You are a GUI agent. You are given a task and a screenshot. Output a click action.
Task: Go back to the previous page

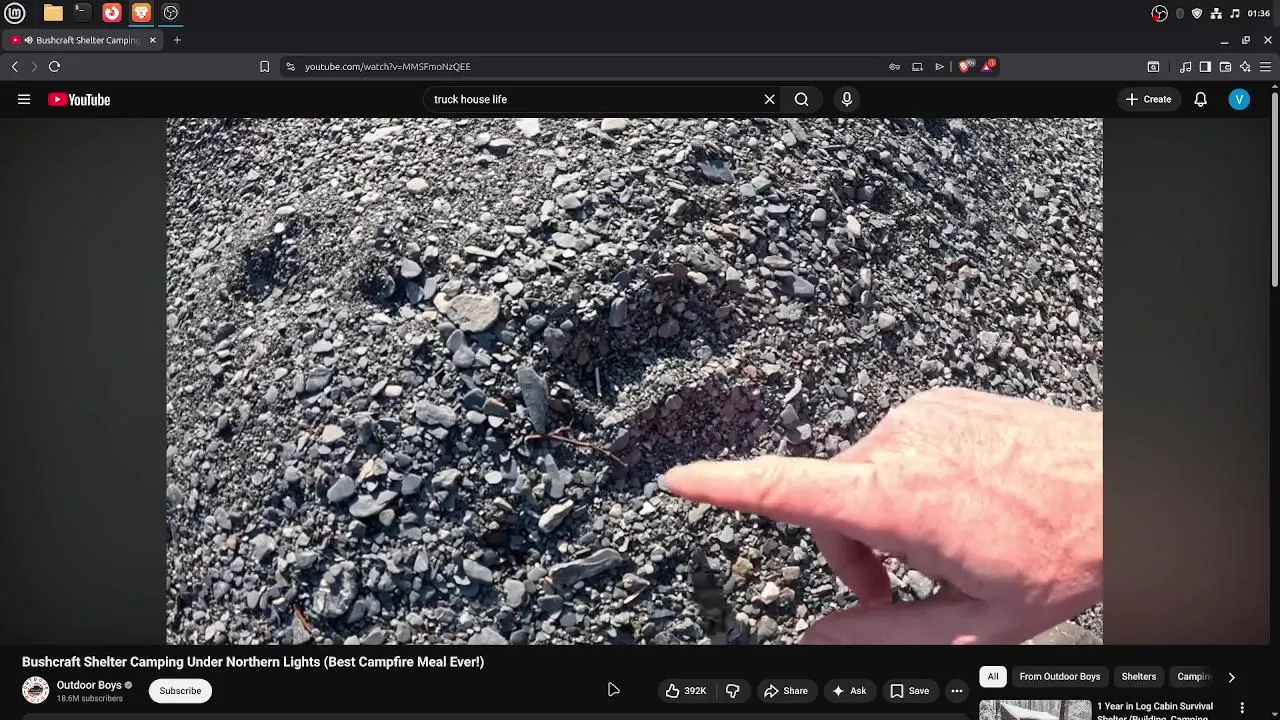pyautogui.click(x=15, y=67)
